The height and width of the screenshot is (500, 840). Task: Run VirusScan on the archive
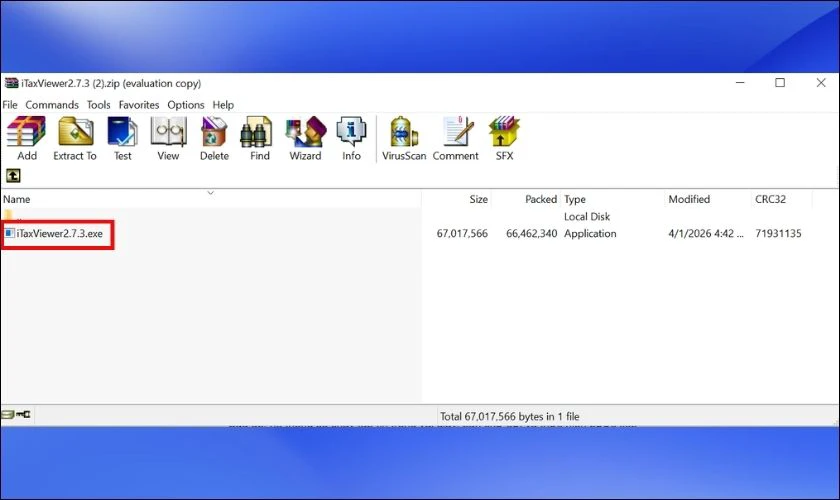click(x=404, y=138)
